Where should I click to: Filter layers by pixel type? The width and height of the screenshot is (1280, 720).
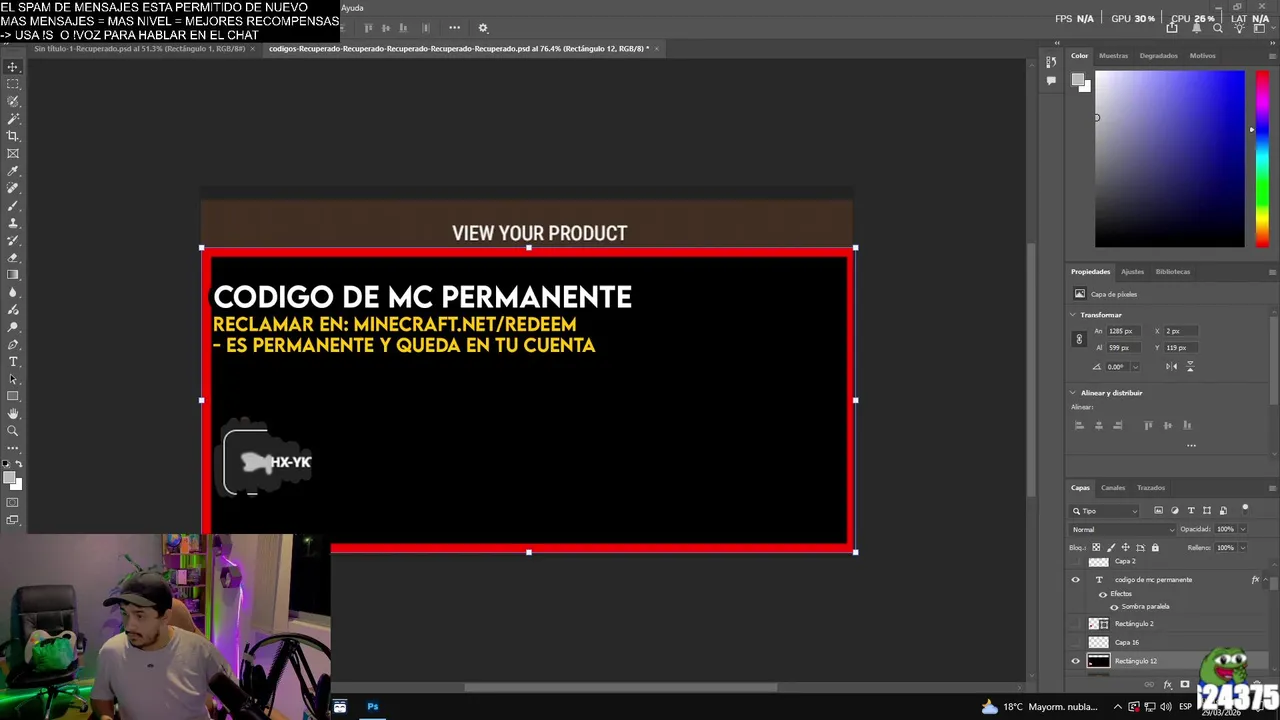pyautogui.click(x=1158, y=511)
